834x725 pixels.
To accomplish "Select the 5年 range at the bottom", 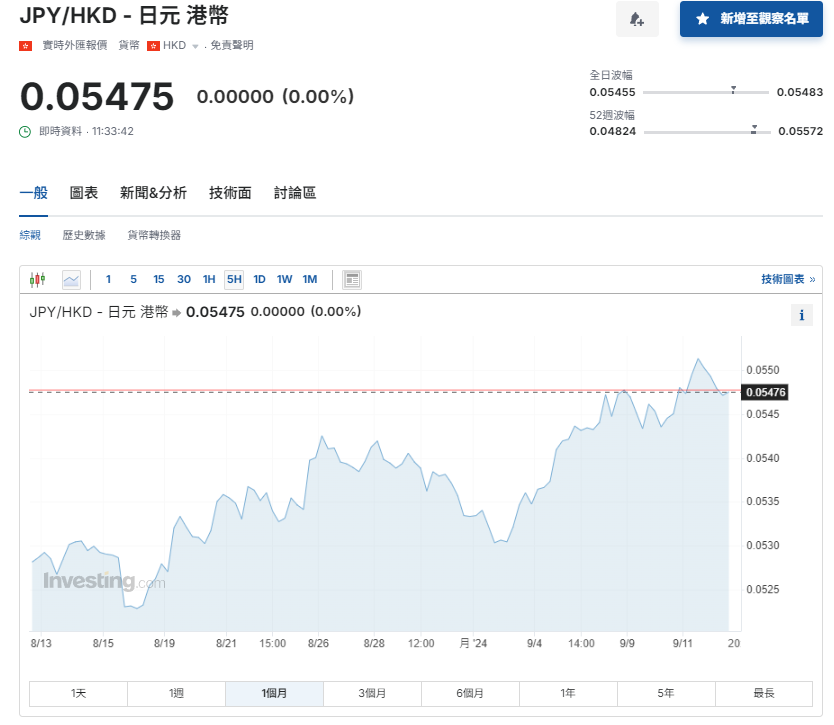I will point(665,693).
